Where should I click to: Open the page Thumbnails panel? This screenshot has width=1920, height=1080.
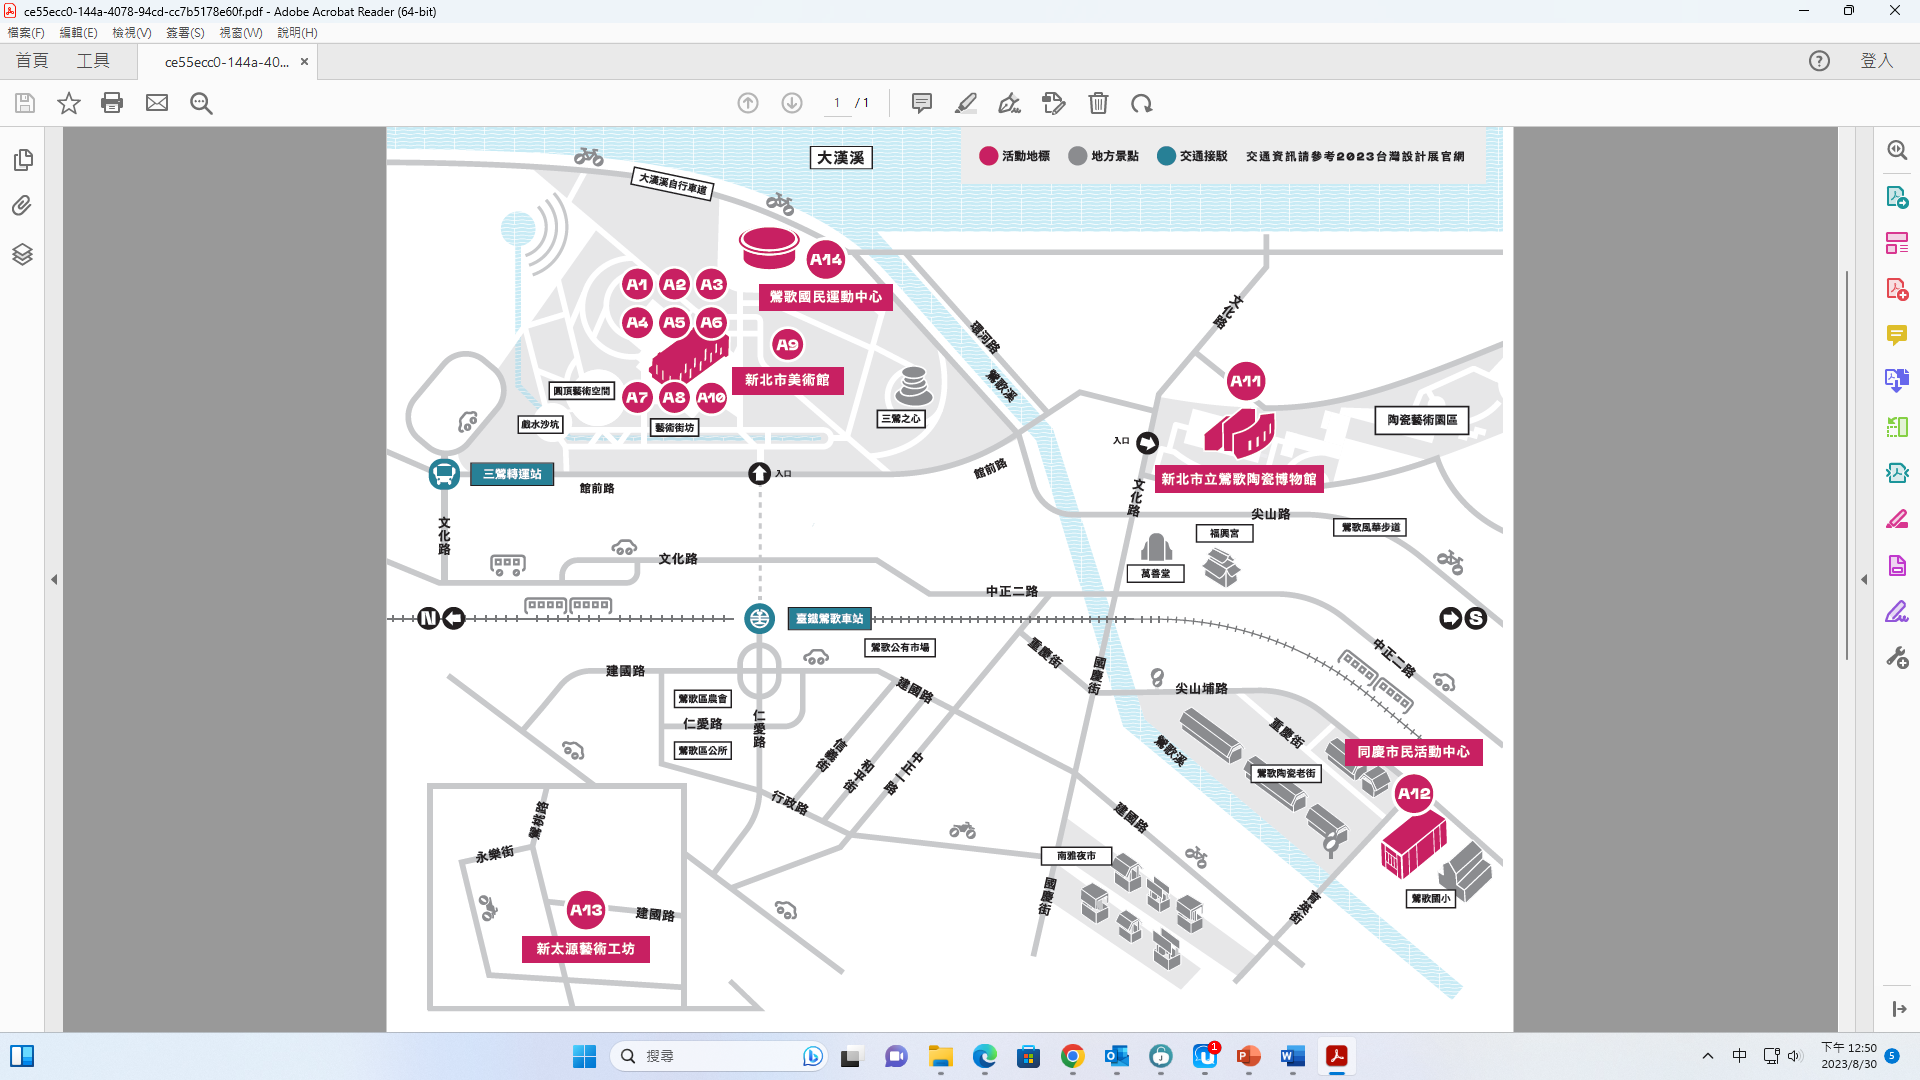tap(23, 160)
